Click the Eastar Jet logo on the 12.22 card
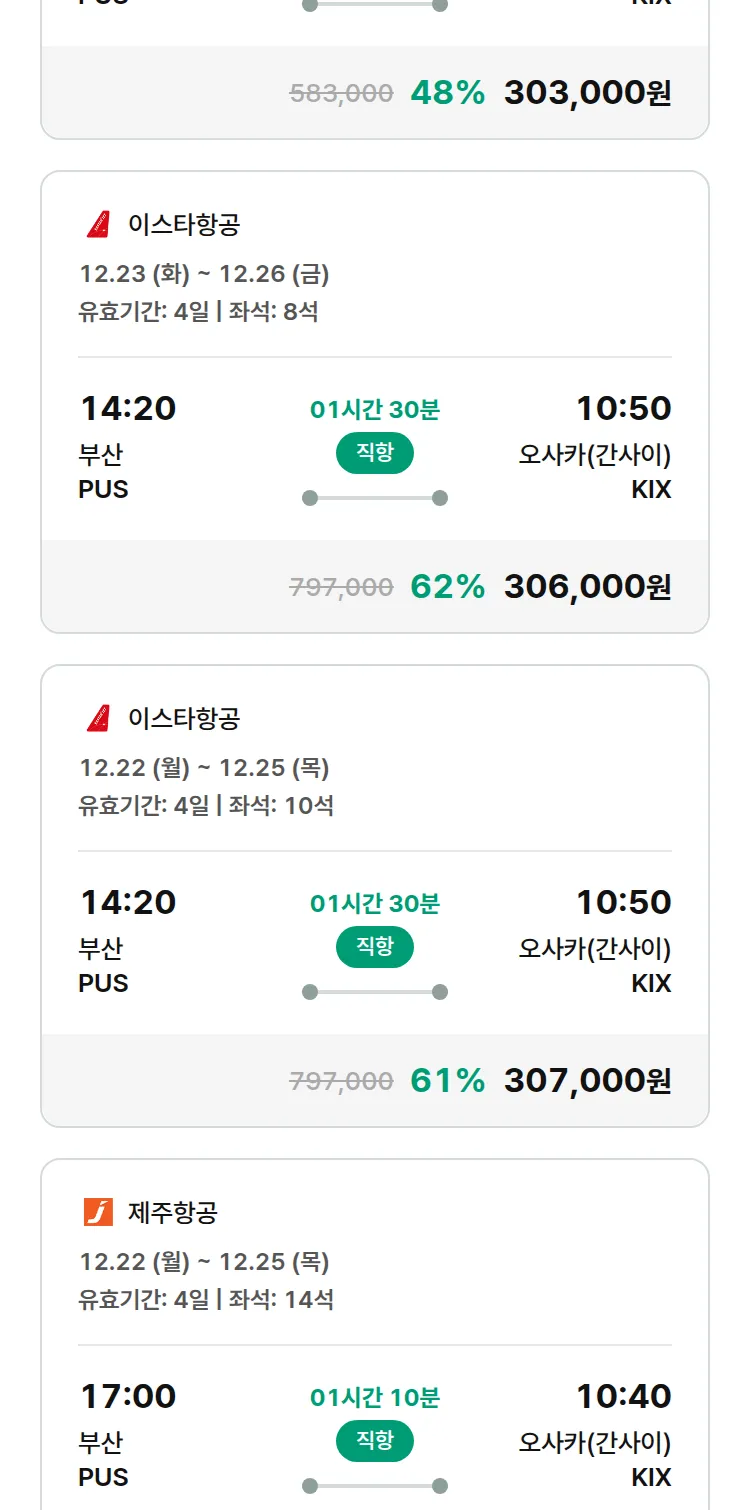 [98, 718]
